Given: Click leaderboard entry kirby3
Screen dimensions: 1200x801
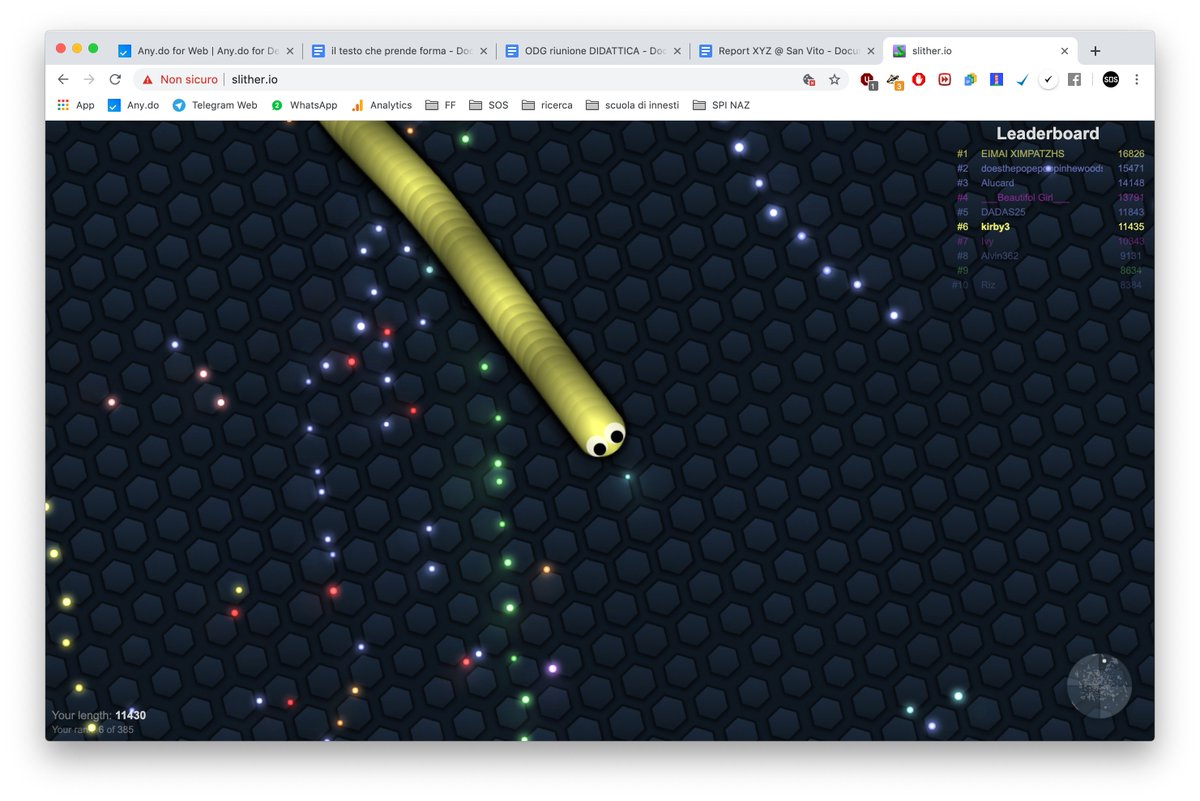Looking at the screenshot, I should click(995, 227).
